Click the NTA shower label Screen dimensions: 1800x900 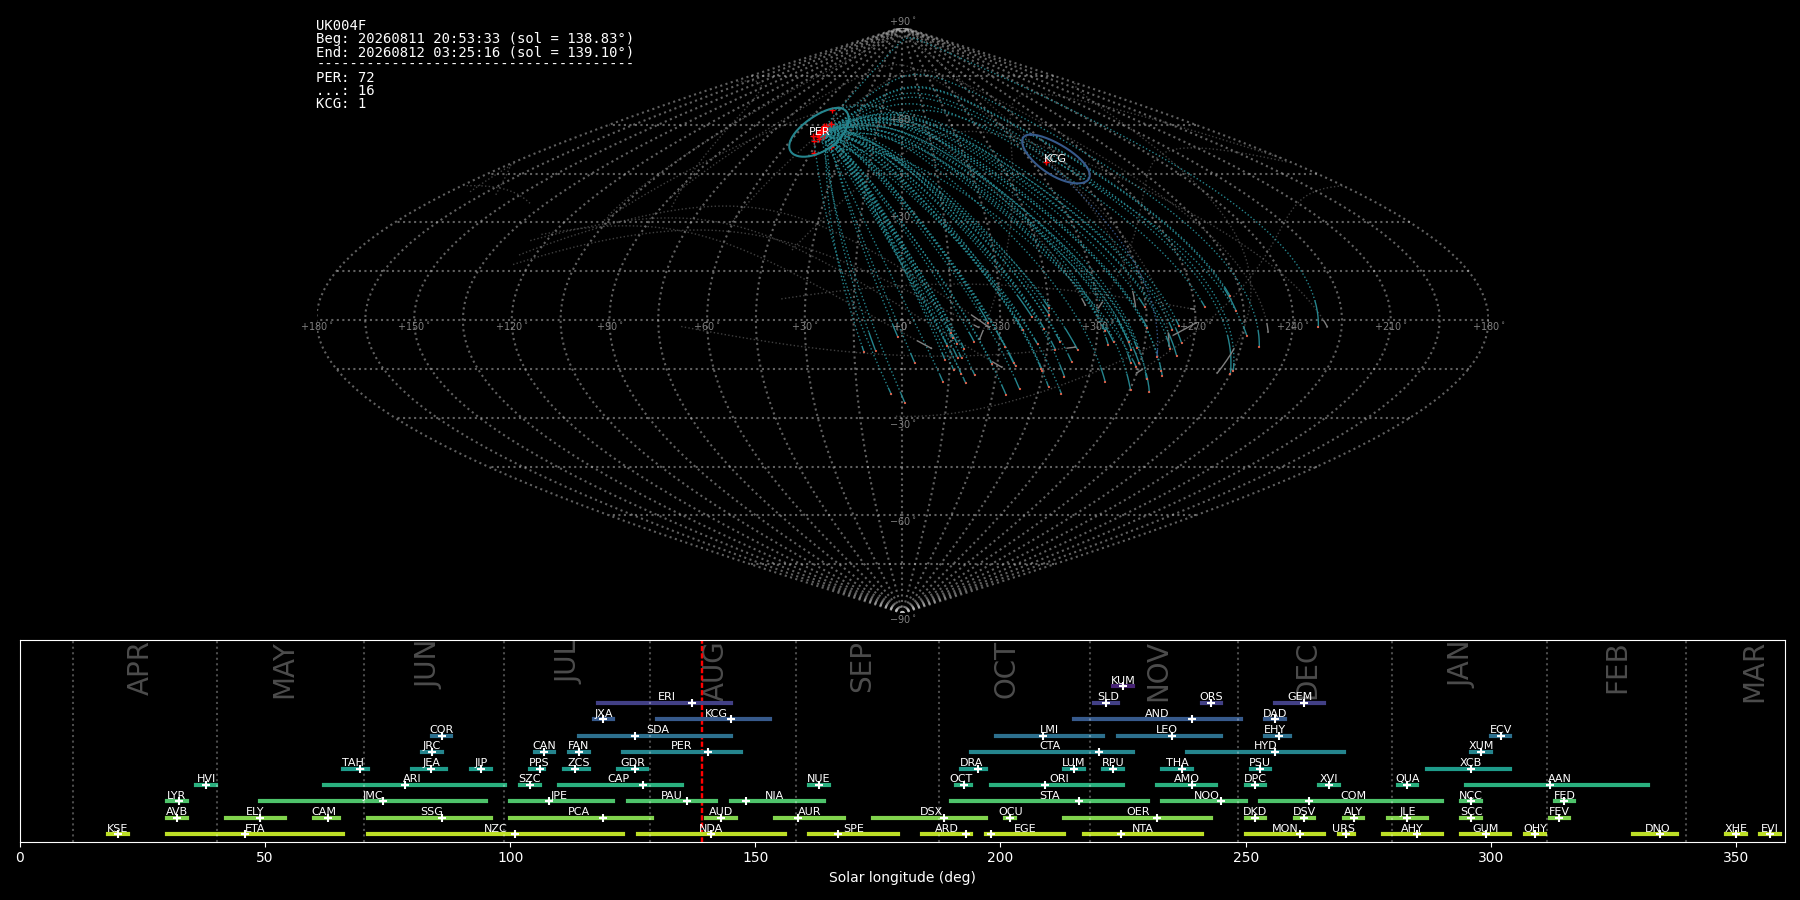click(x=1142, y=829)
